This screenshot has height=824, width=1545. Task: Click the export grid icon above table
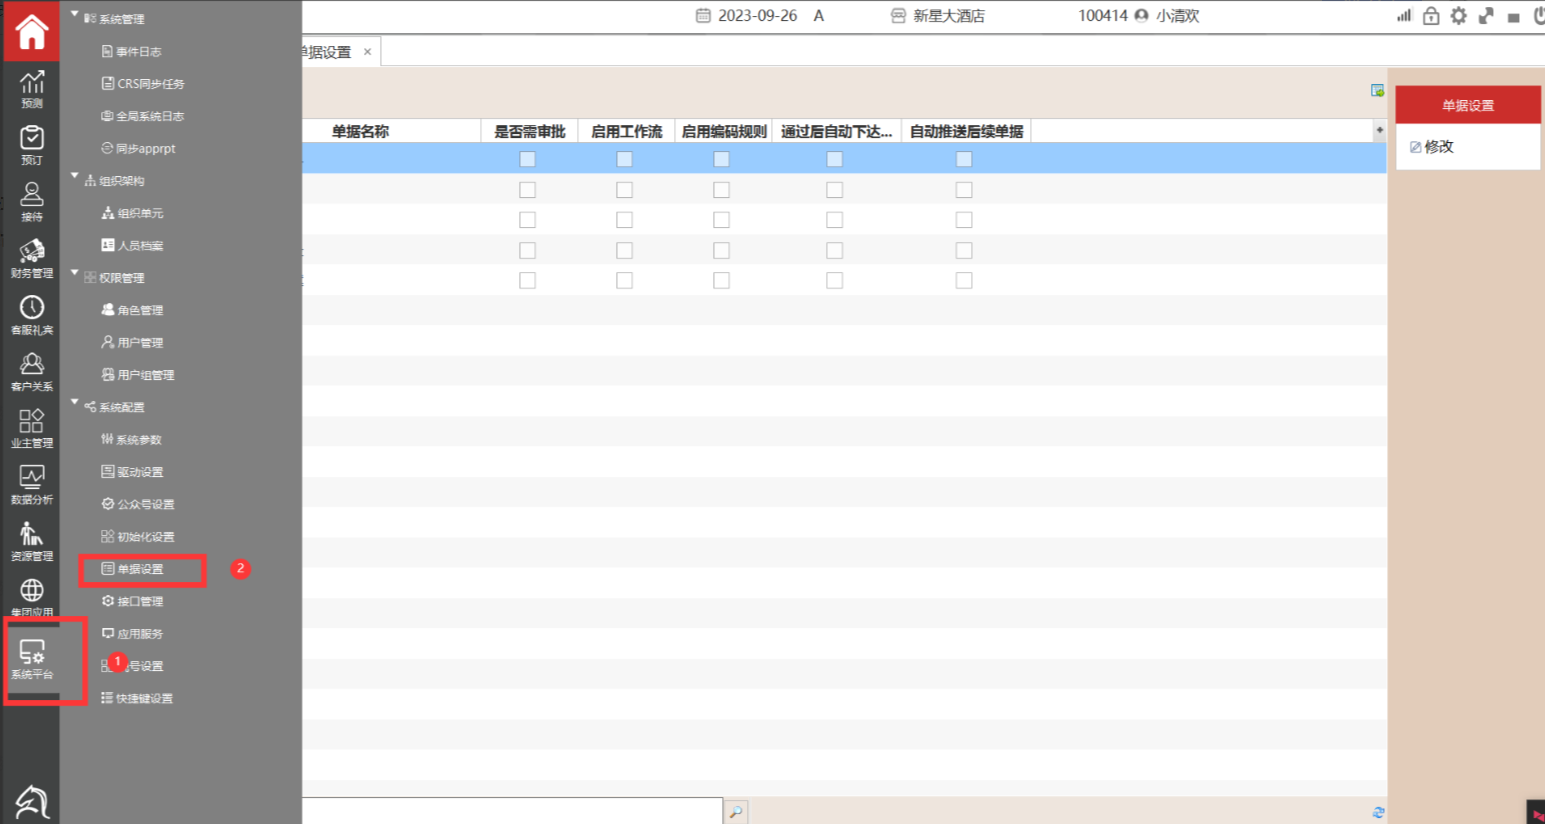(1377, 91)
